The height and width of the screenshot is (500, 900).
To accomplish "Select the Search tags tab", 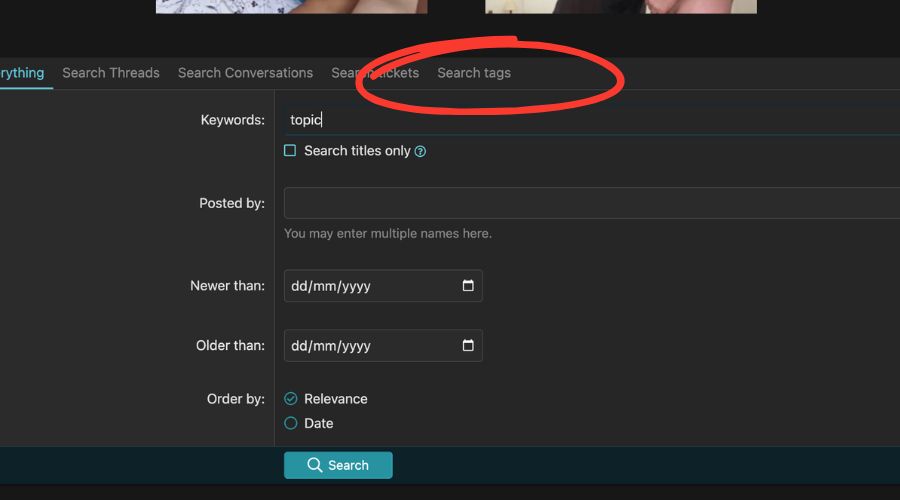I will pos(474,73).
